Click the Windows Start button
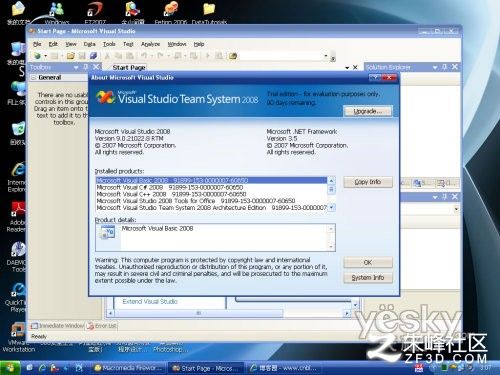Viewport: 500px width, 375px height. pyautogui.click(x=10, y=368)
